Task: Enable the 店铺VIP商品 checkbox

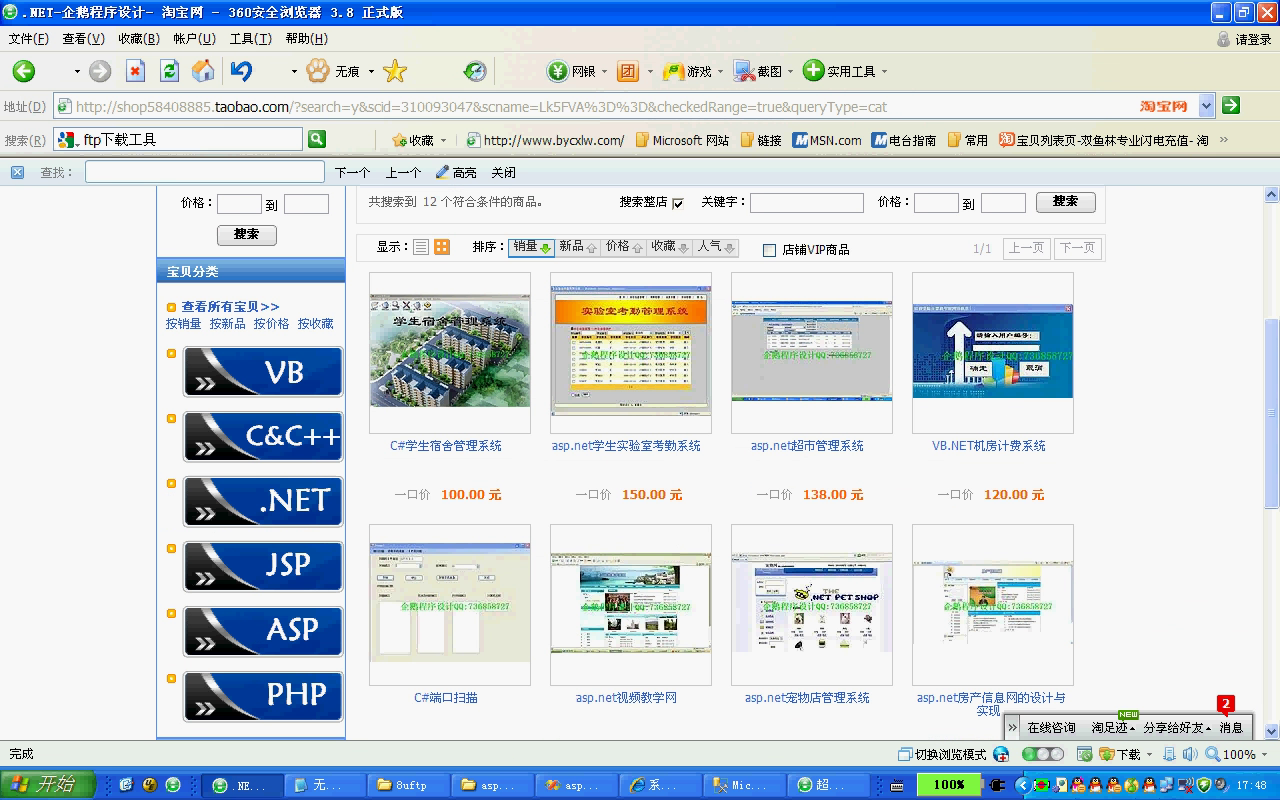Action: [769, 250]
